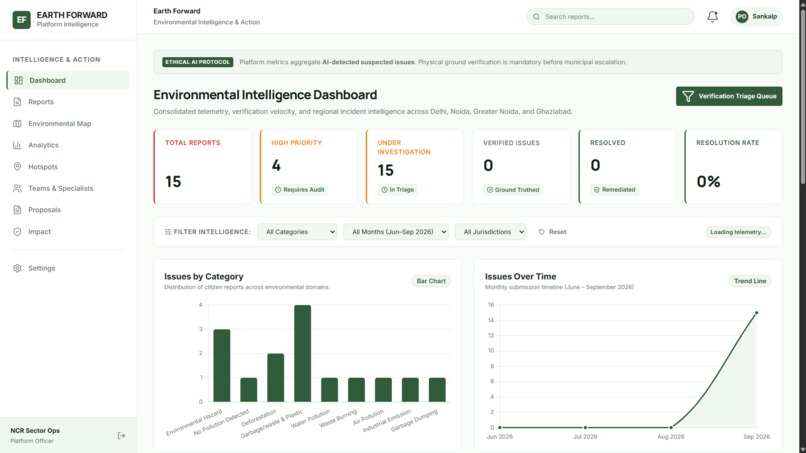
Task: Open the Reports sidebar item
Action: point(68,102)
